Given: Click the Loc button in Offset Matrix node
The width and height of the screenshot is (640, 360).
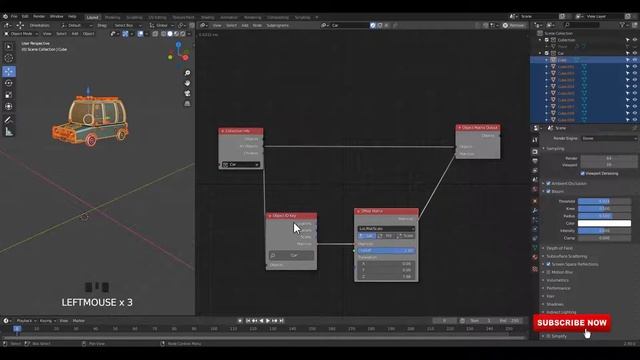Looking at the screenshot, I should [x=367, y=236].
